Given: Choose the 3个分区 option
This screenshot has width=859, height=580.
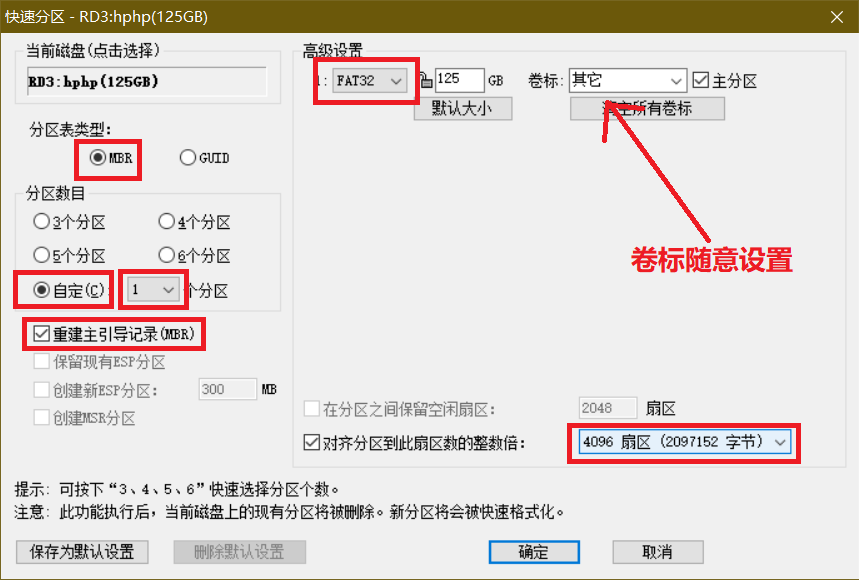Looking at the screenshot, I should click(x=42, y=221).
